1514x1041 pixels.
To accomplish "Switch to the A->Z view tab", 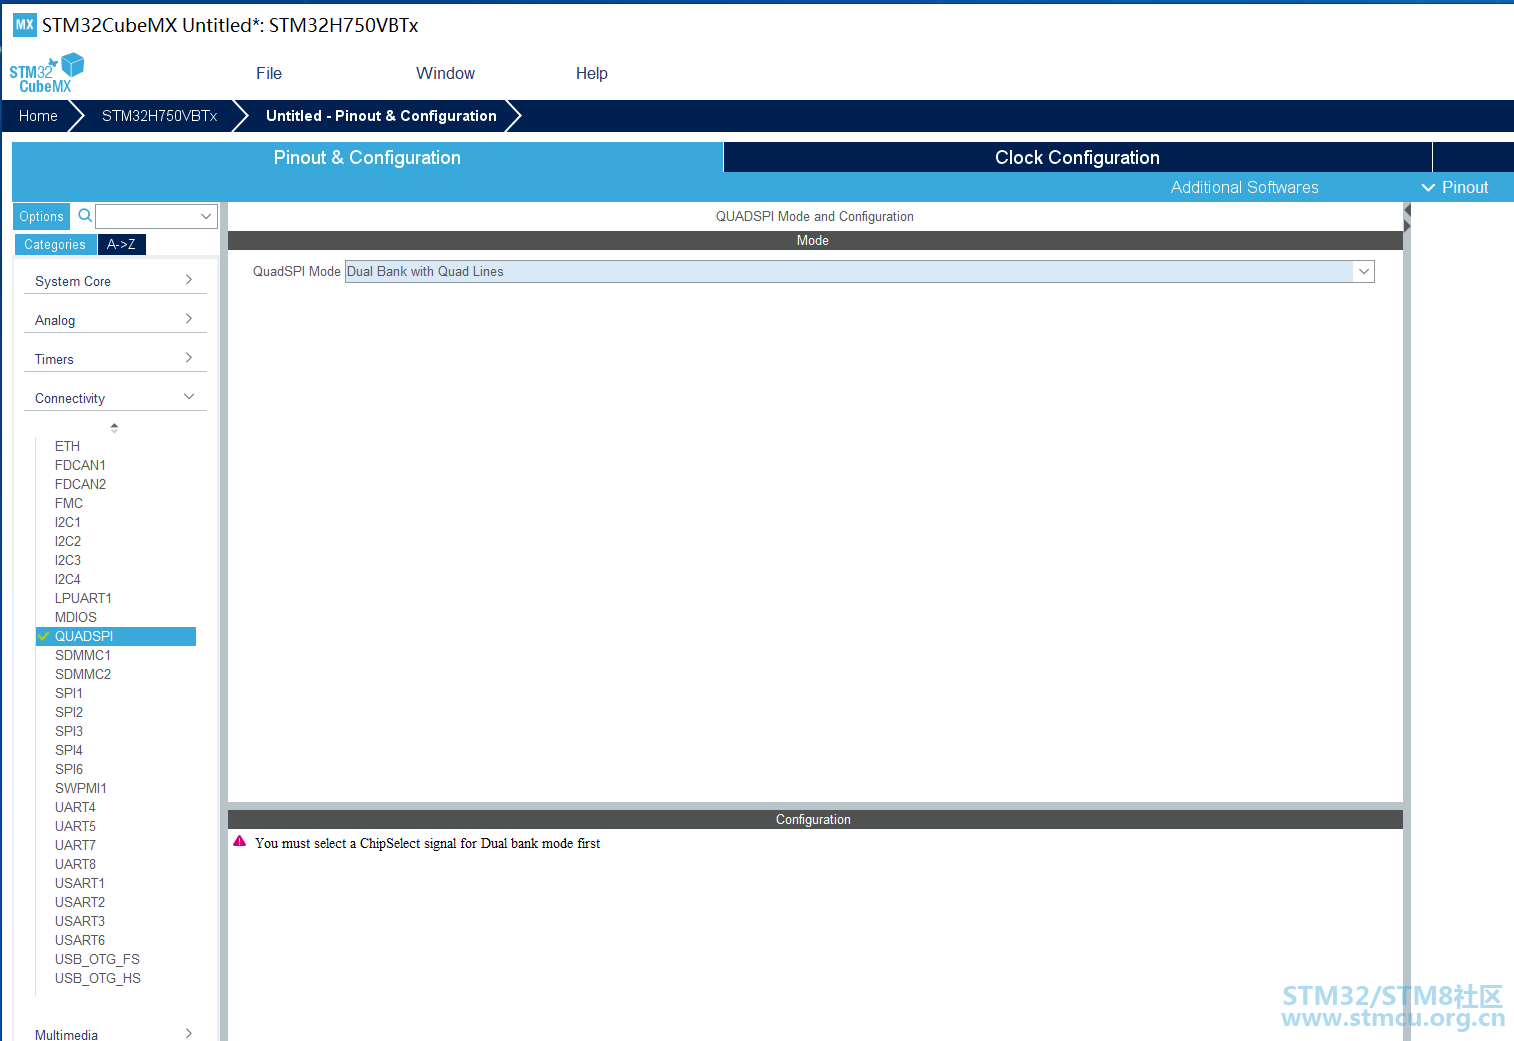I will [x=121, y=244].
